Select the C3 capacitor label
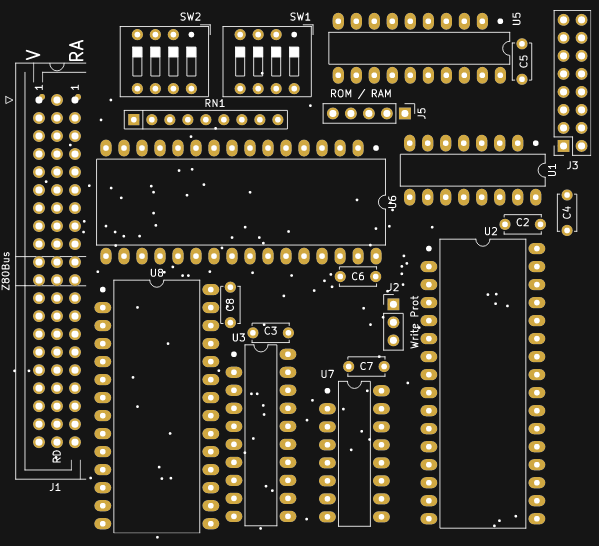The image size is (599, 546). tap(270, 331)
